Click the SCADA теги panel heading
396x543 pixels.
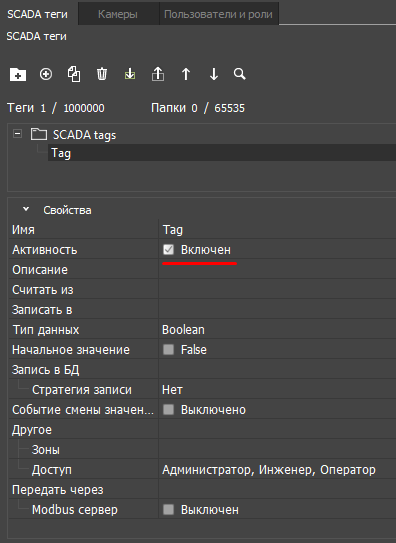point(36,36)
